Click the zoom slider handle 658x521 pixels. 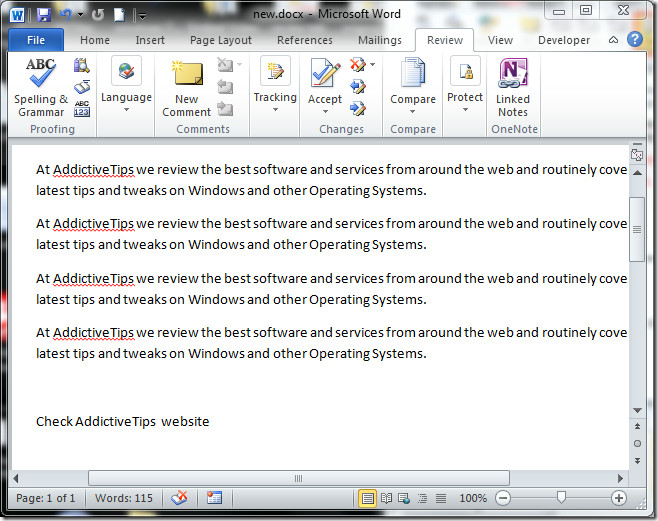point(561,498)
